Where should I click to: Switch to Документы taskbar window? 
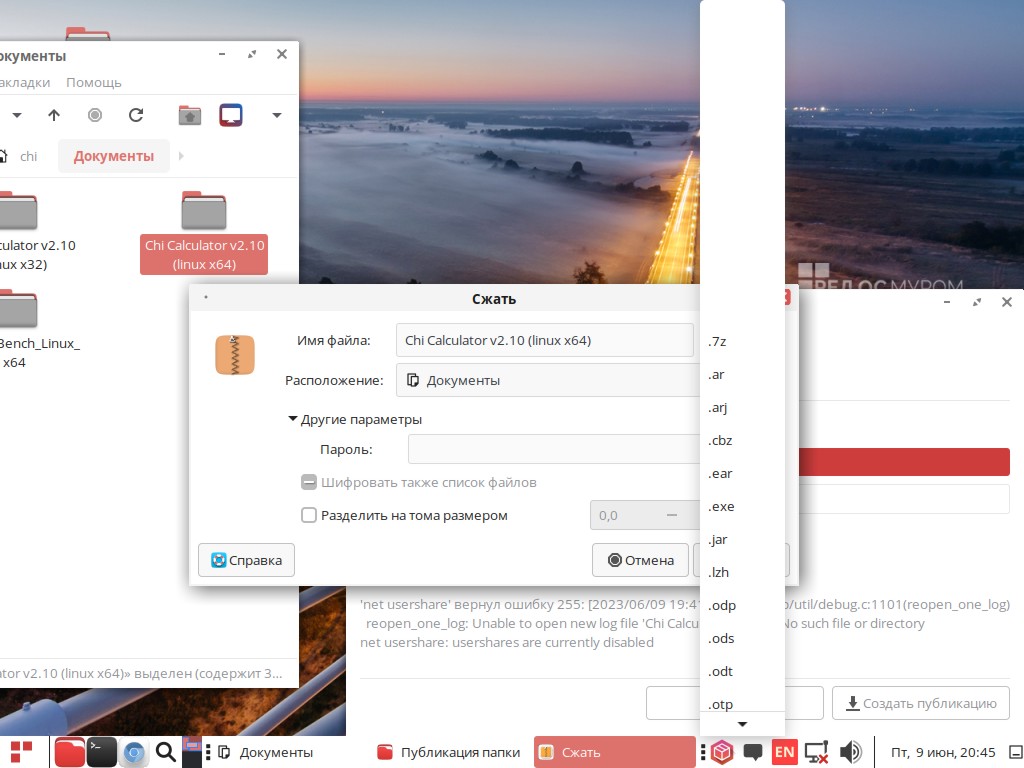click(x=265, y=752)
